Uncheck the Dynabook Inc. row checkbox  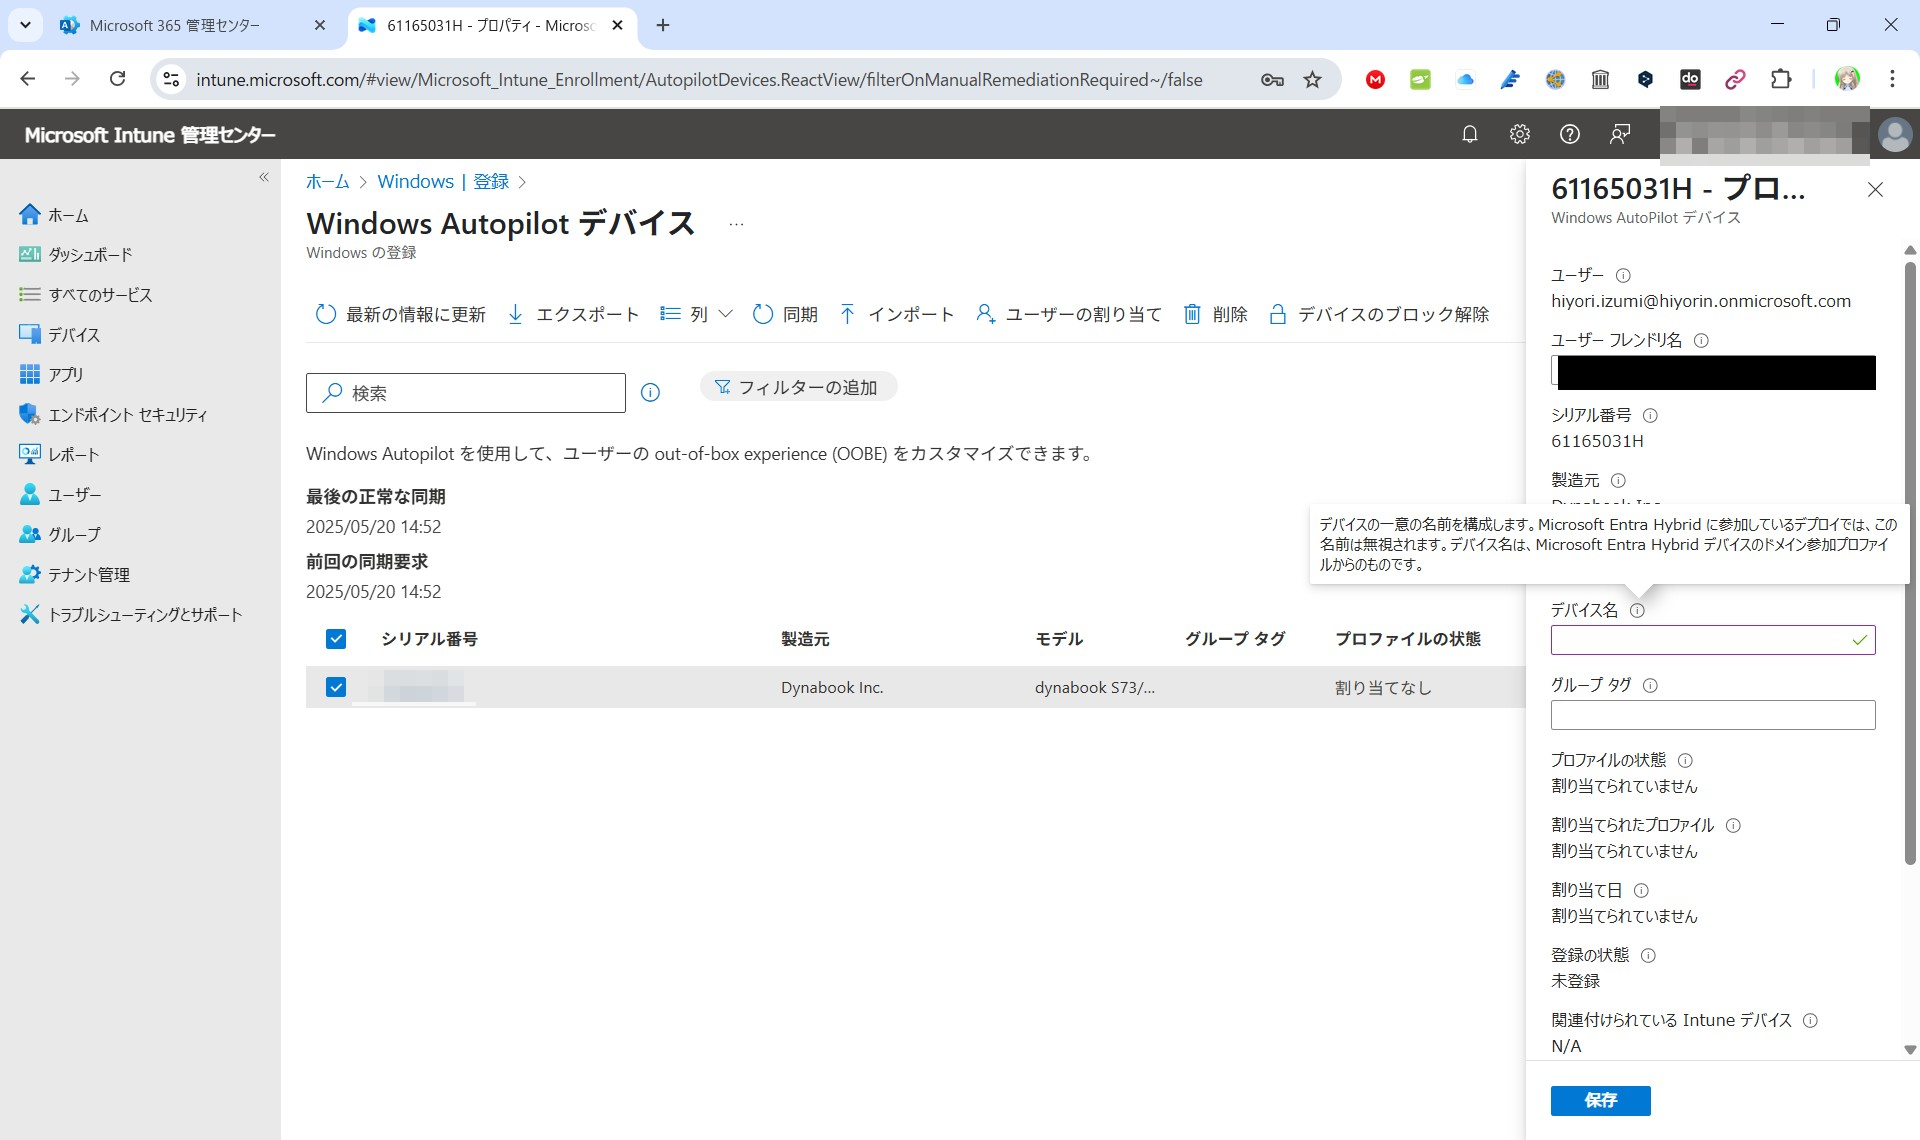coord(336,687)
